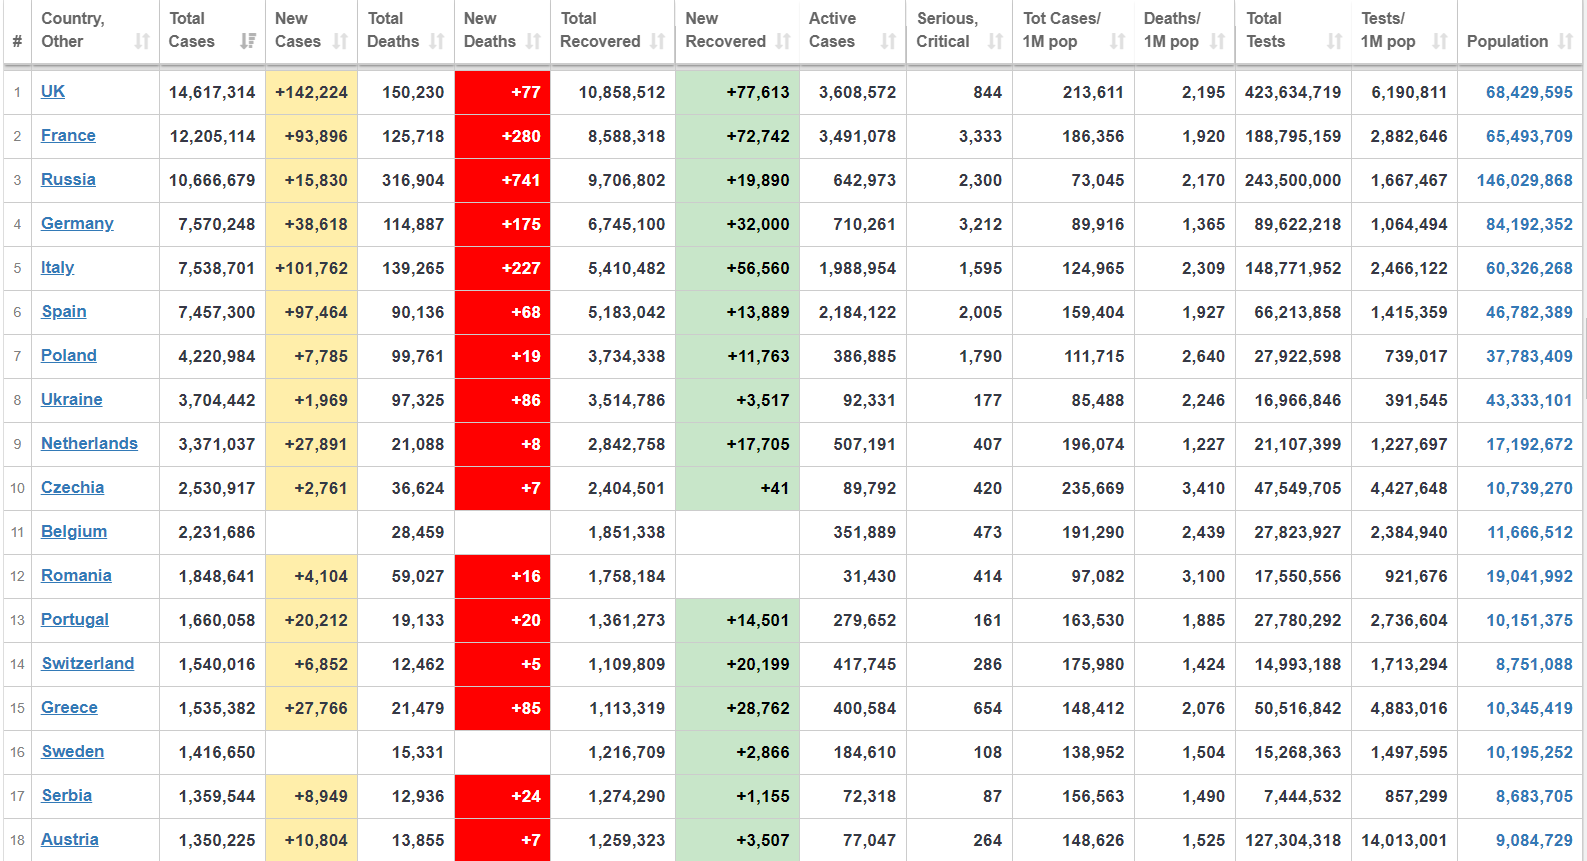Screen dimensions: 1587x861
Task: Select Czechia cases per million 235,669
Action: (x=1093, y=488)
